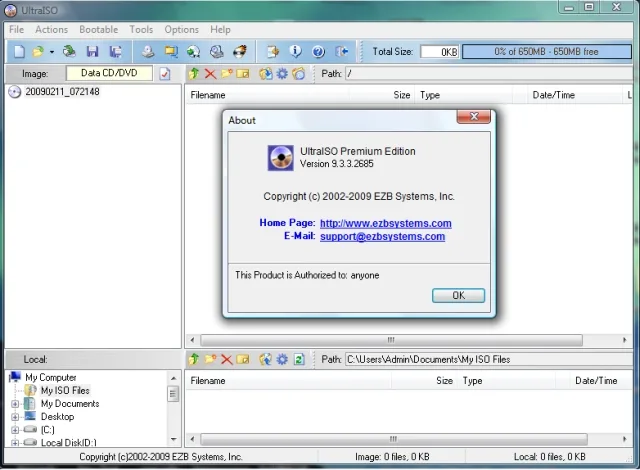
Task: Select the 20090211_072148 image root node
Action: coord(62,91)
